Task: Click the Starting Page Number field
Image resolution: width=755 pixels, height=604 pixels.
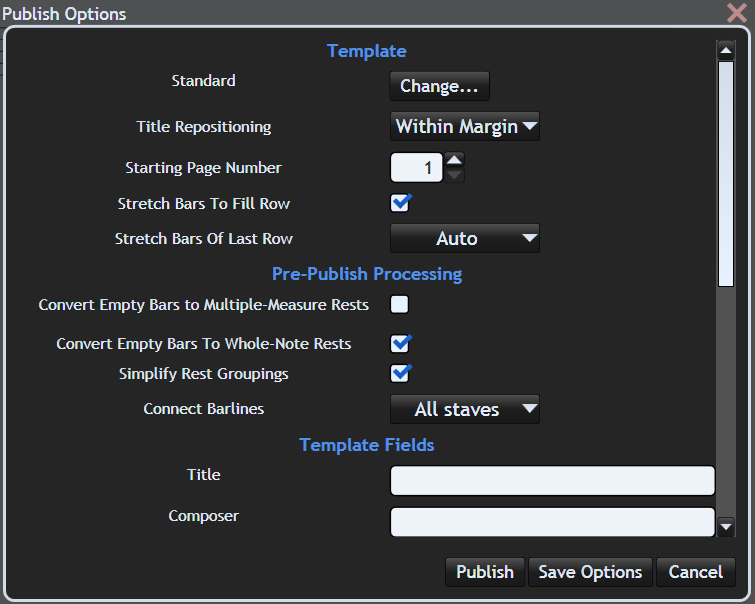Action: click(416, 168)
